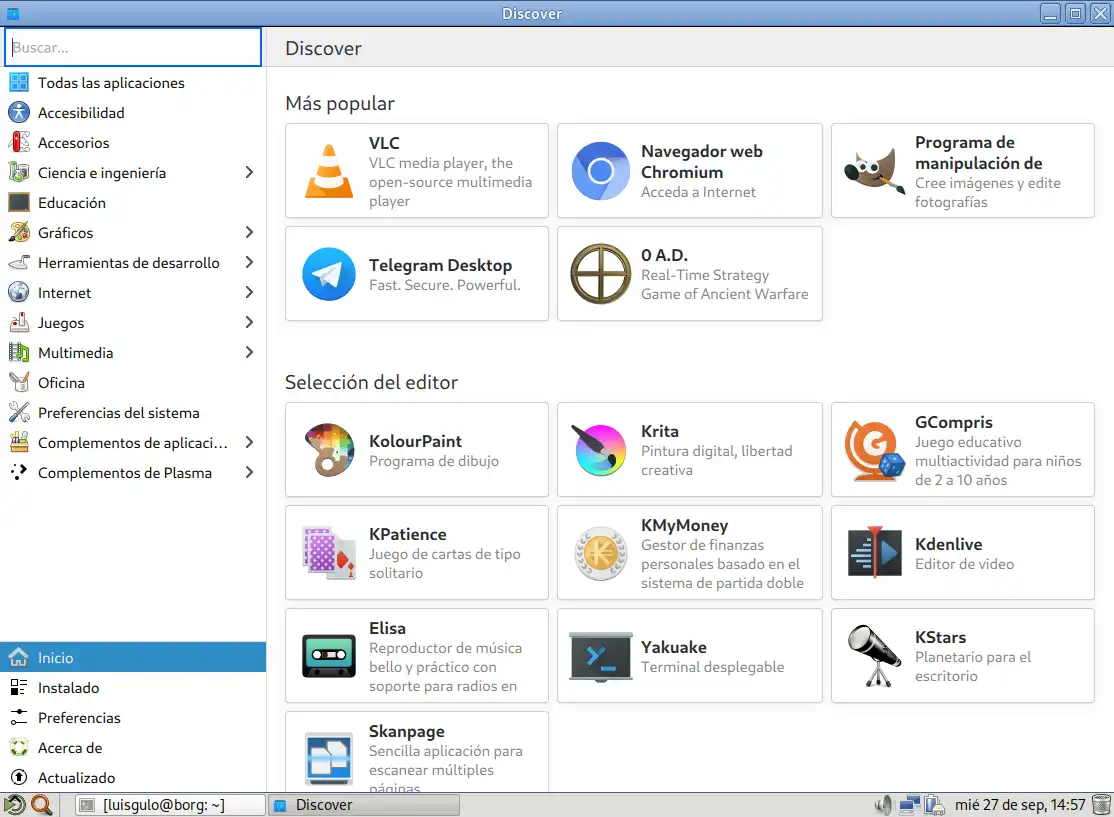1114x817 pixels.
Task: Select Todas las aplicaciones category
Action: point(133,82)
